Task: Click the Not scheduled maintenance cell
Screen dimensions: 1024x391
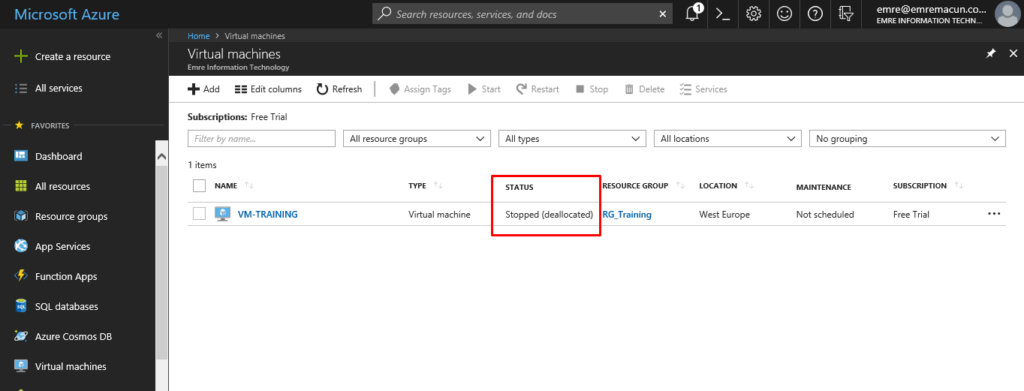Action: pos(825,214)
